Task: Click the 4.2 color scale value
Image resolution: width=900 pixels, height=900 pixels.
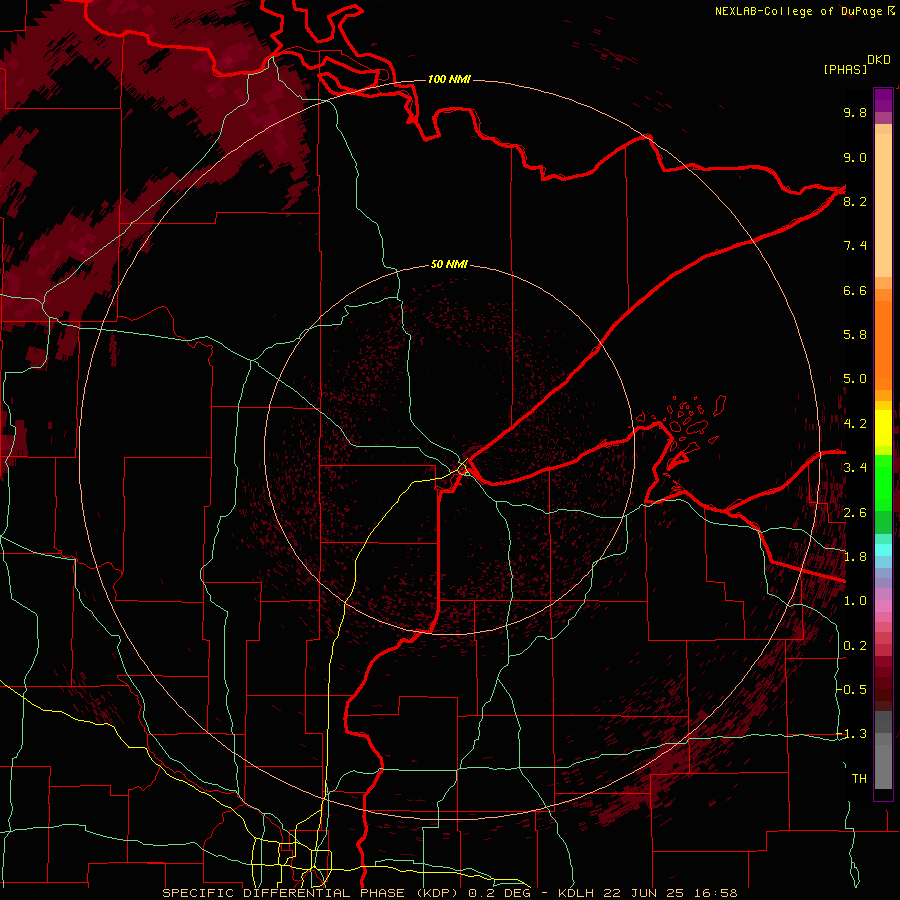Action: [855, 424]
